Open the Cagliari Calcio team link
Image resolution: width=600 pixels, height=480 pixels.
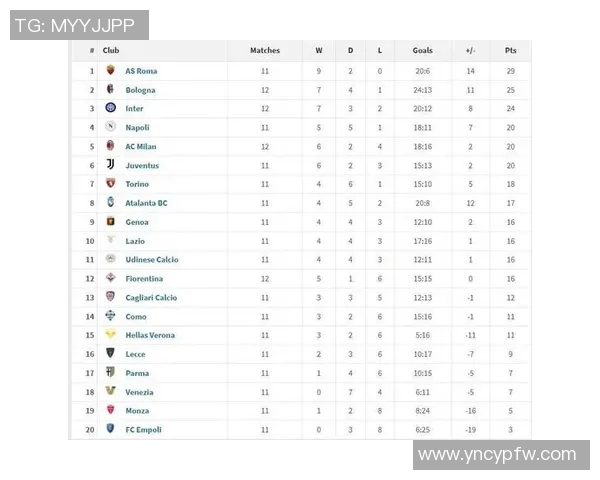pyautogui.click(x=151, y=297)
